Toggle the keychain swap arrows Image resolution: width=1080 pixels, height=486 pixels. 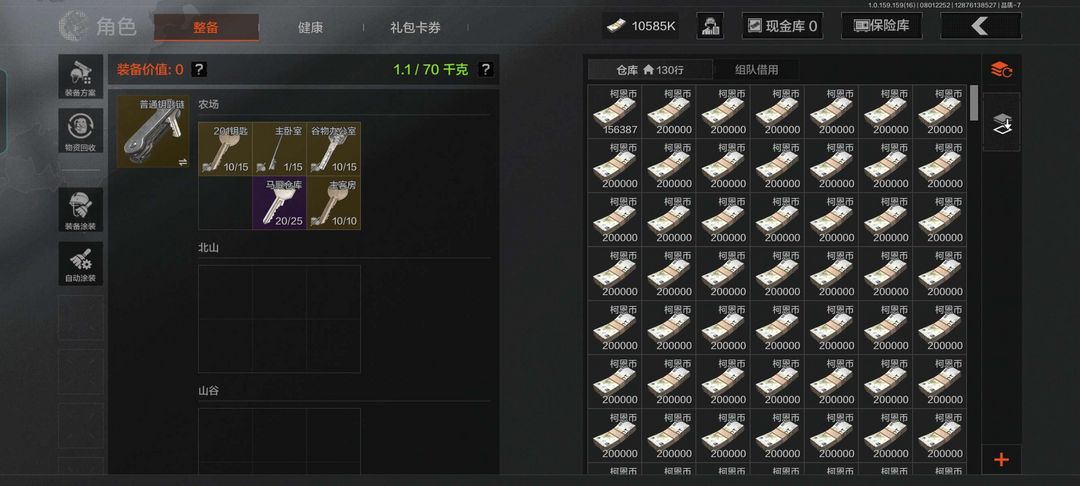[x=183, y=162]
